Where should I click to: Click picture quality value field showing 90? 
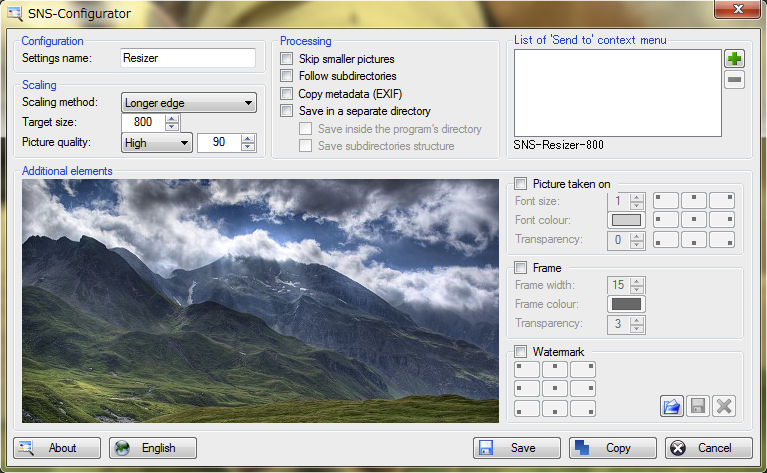pyautogui.click(x=220, y=142)
